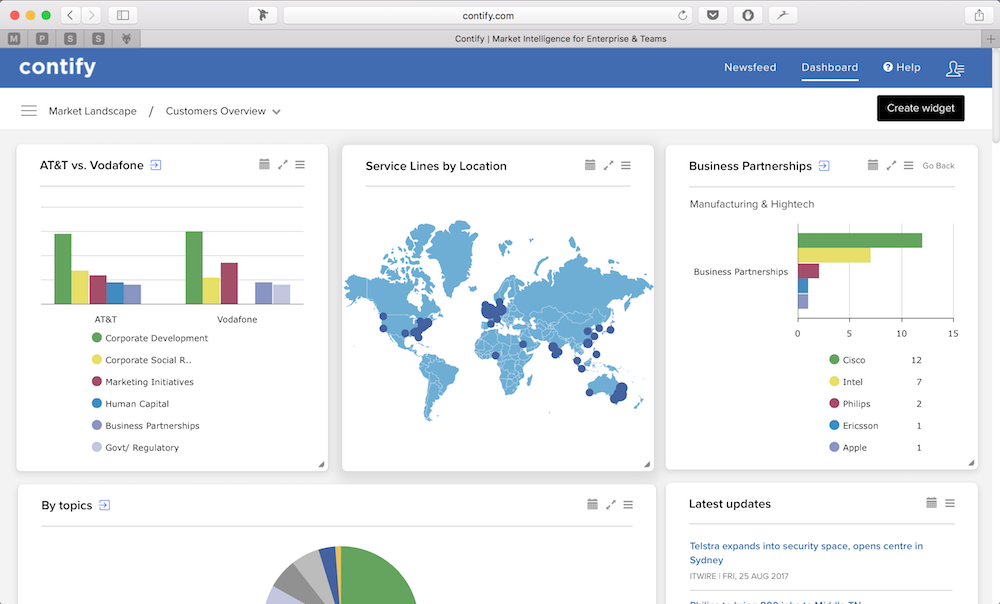This screenshot has width=1000, height=604.
Task: Expand the AT&T vs. Vodafone widget view
Action: (x=282, y=164)
